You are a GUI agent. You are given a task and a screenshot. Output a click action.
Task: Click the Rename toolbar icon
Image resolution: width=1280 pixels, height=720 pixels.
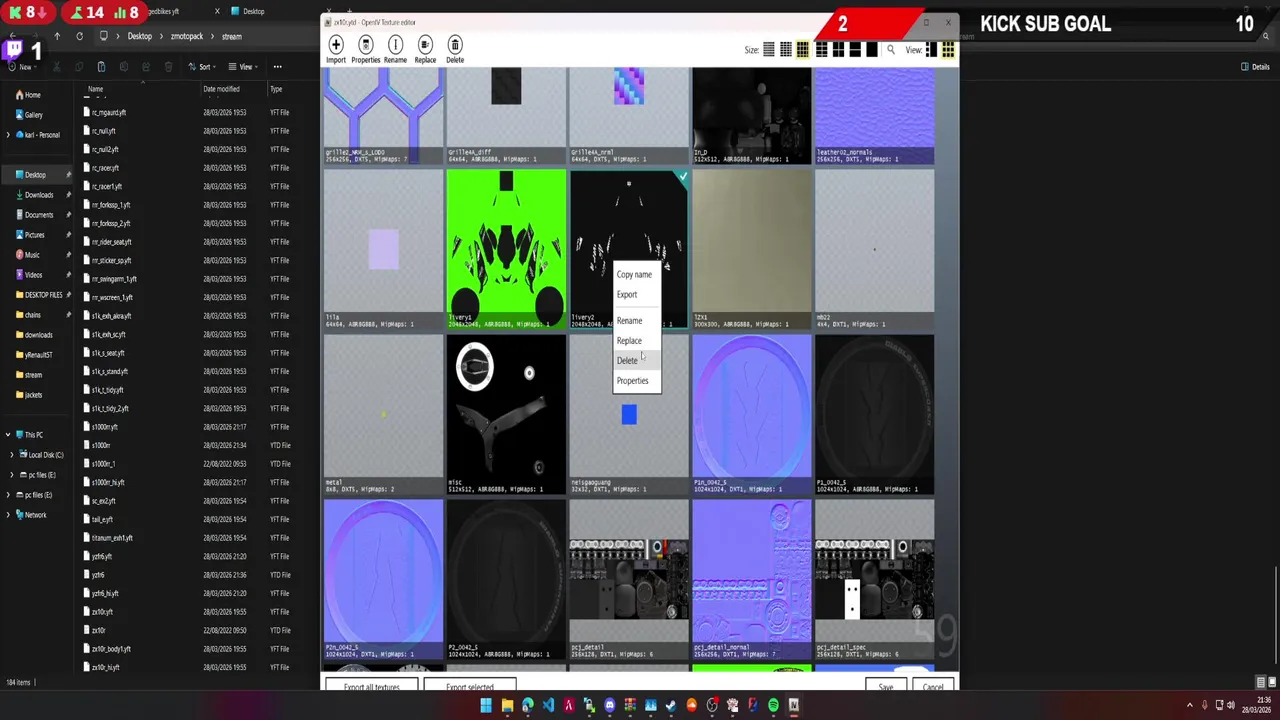[395, 49]
